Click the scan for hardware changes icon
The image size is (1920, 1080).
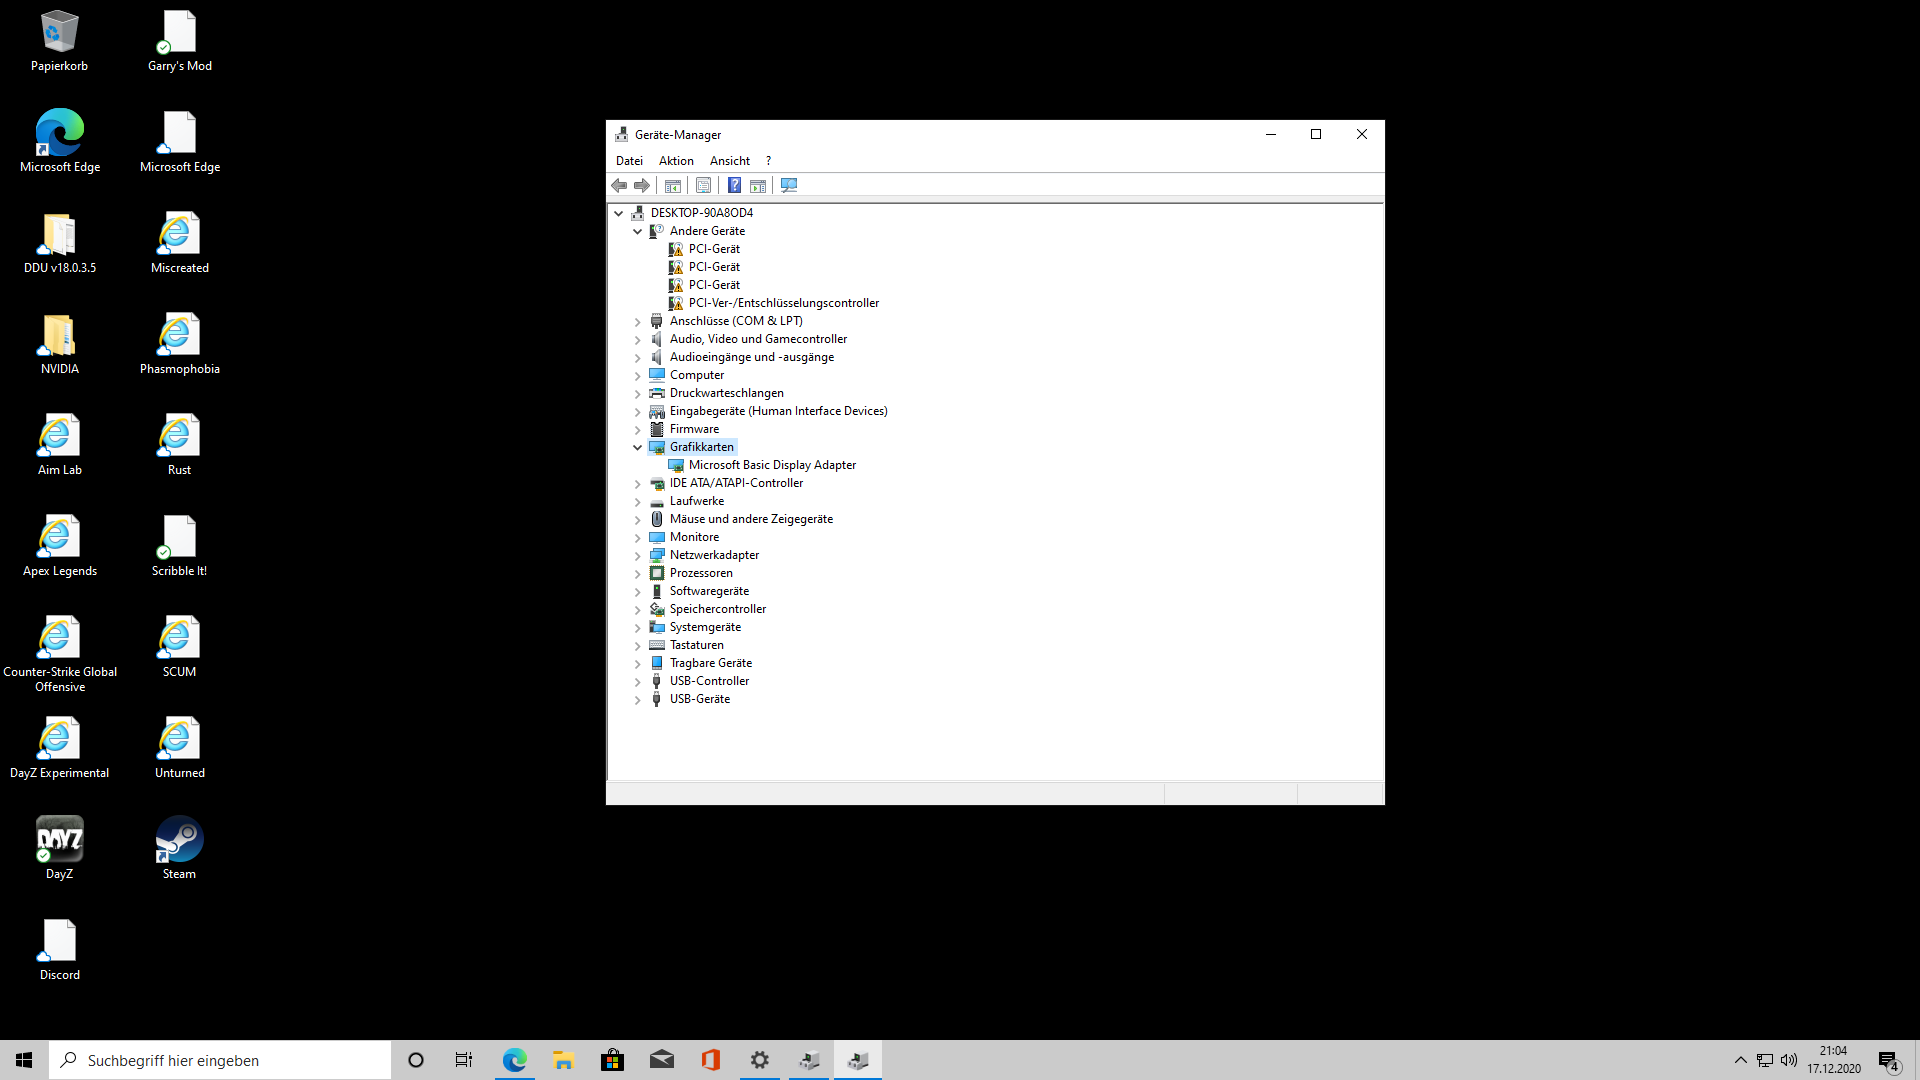(x=789, y=185)
